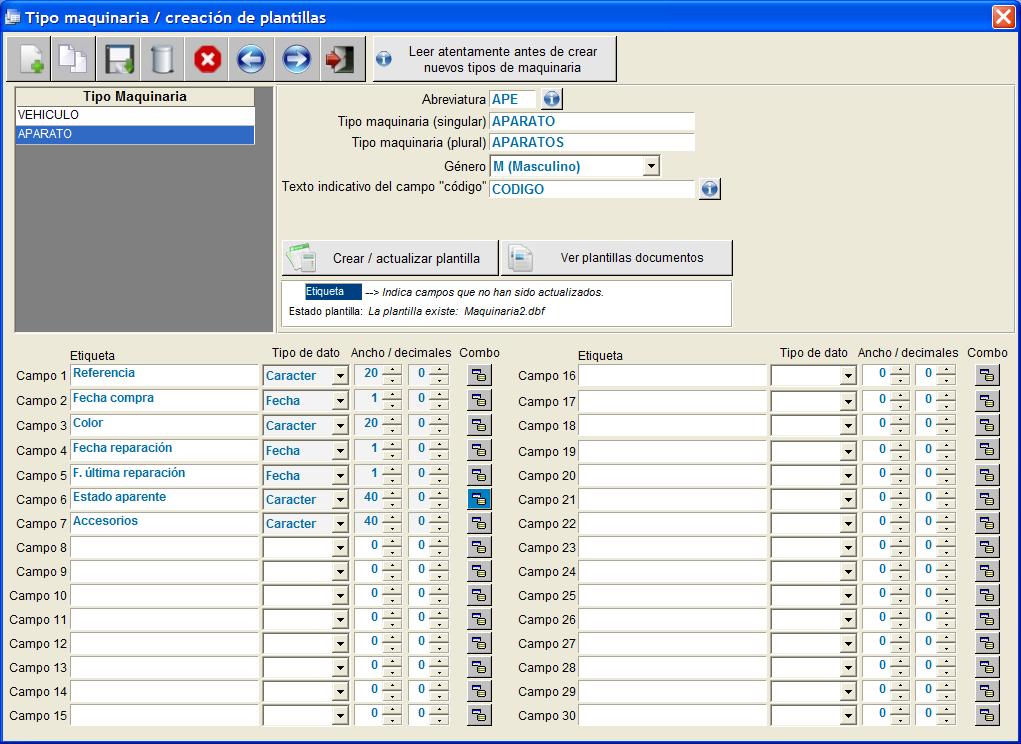The height and width of the screenshot is (744, 1021).
Task: Open Combo editor for Campo 21
Action: click(x=987, y=499)
